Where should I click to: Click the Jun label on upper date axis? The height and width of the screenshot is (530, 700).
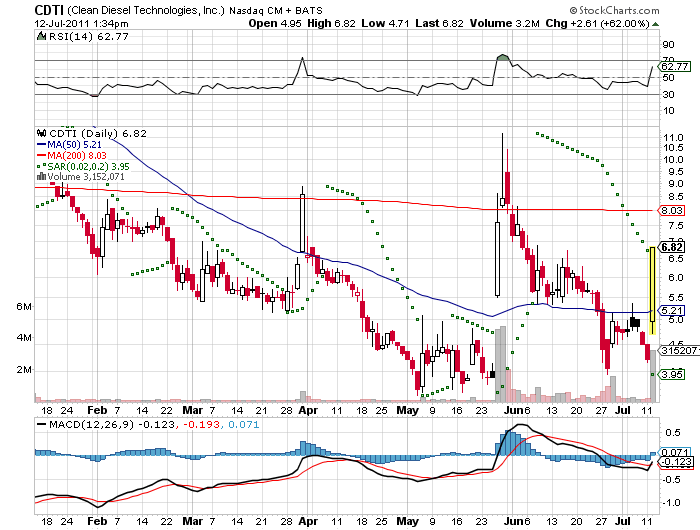[513, 410]
